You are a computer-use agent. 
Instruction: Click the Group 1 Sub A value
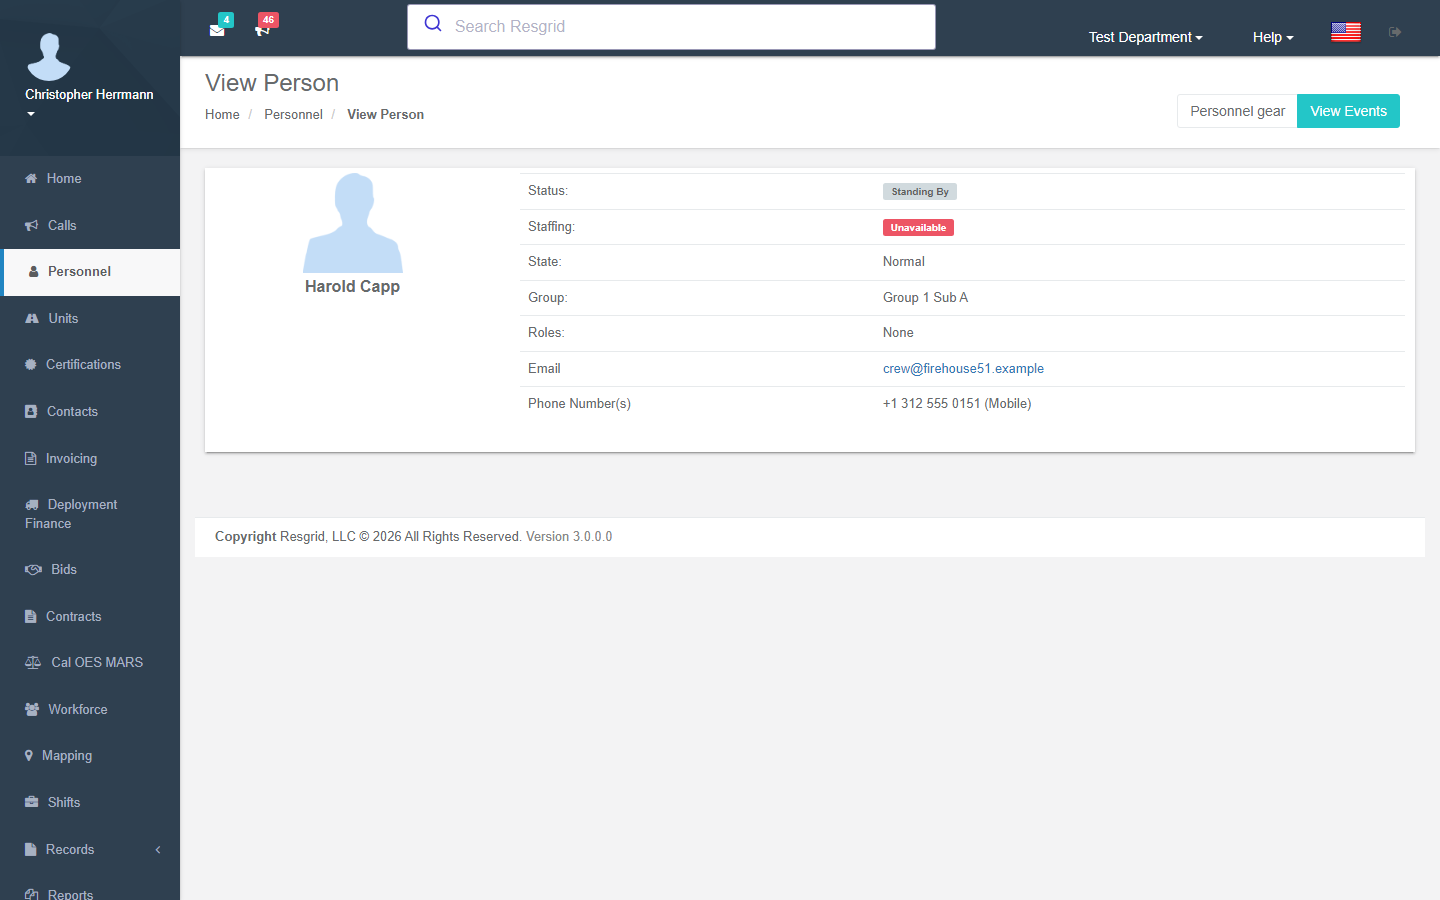tap(925, 298)
